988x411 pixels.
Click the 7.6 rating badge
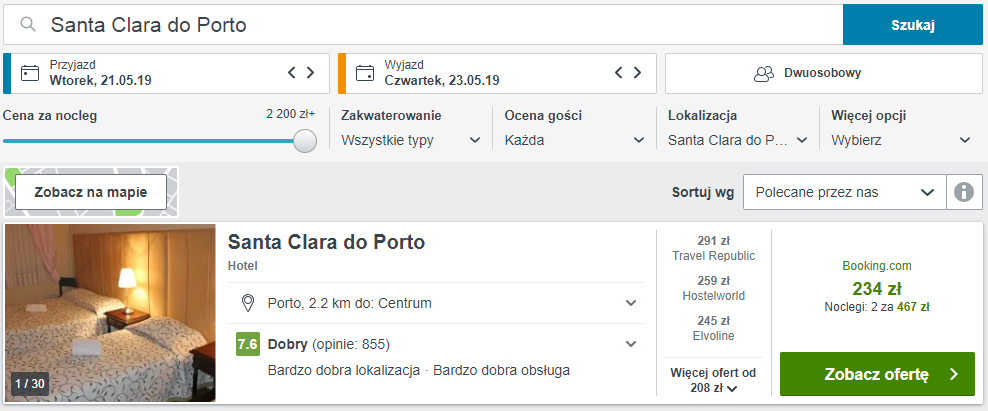(x=248, y=344)
